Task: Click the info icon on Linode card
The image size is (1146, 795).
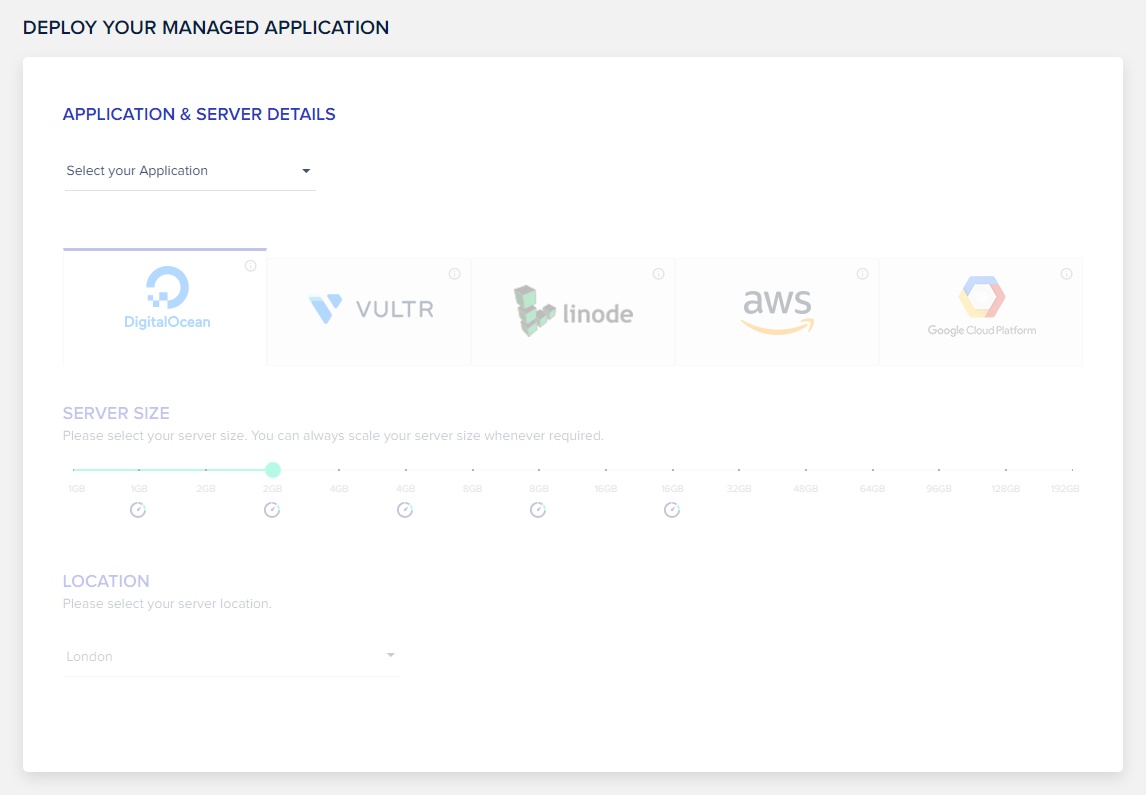Action: [x=659, y=274]
